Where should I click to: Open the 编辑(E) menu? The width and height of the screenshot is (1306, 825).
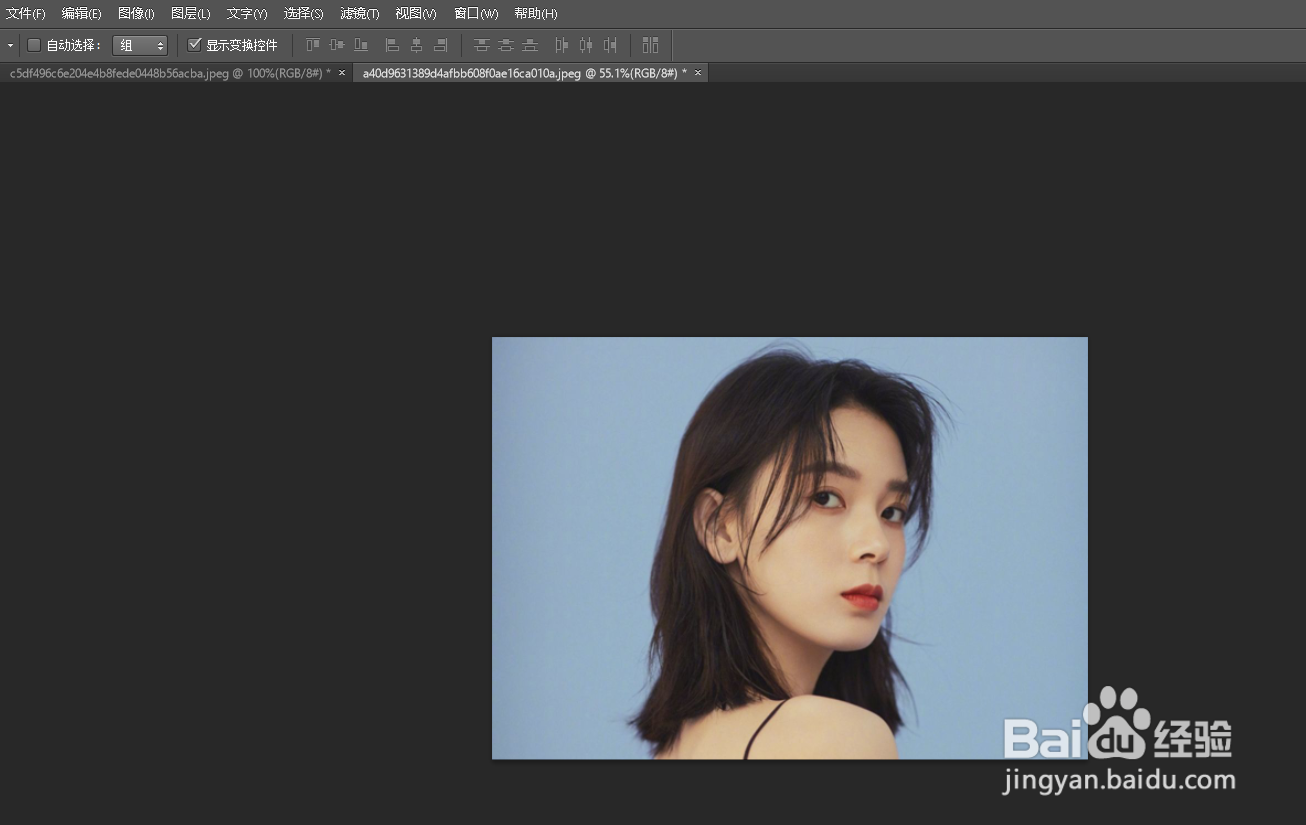point(81,14)
